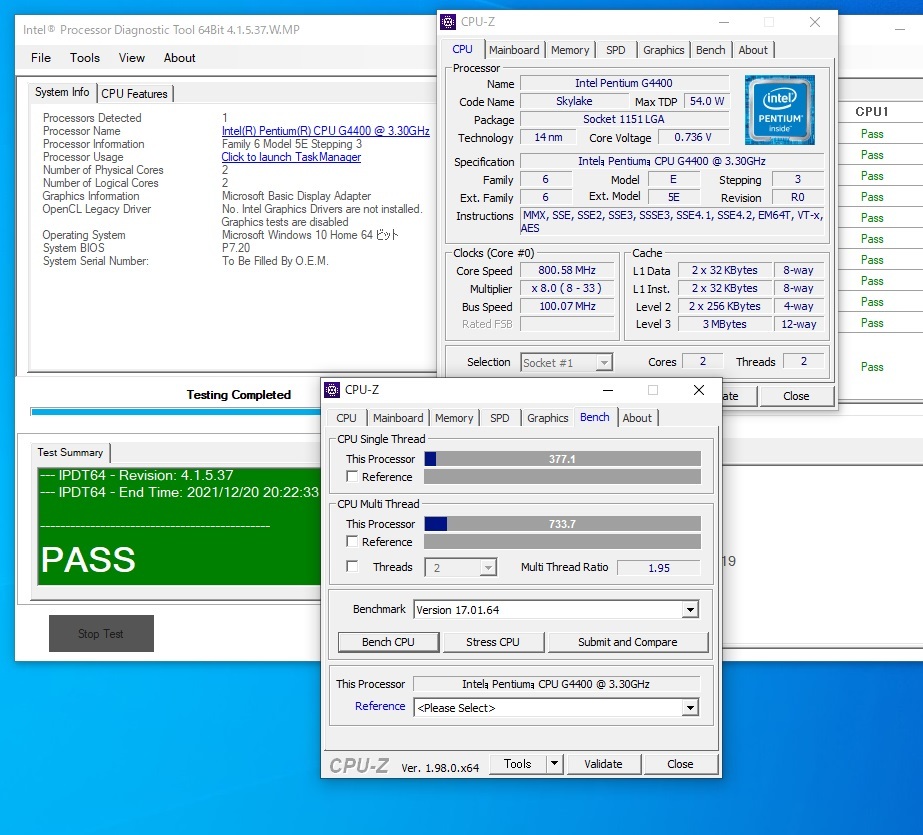Click to launch TaskManager link

(291, 157)
